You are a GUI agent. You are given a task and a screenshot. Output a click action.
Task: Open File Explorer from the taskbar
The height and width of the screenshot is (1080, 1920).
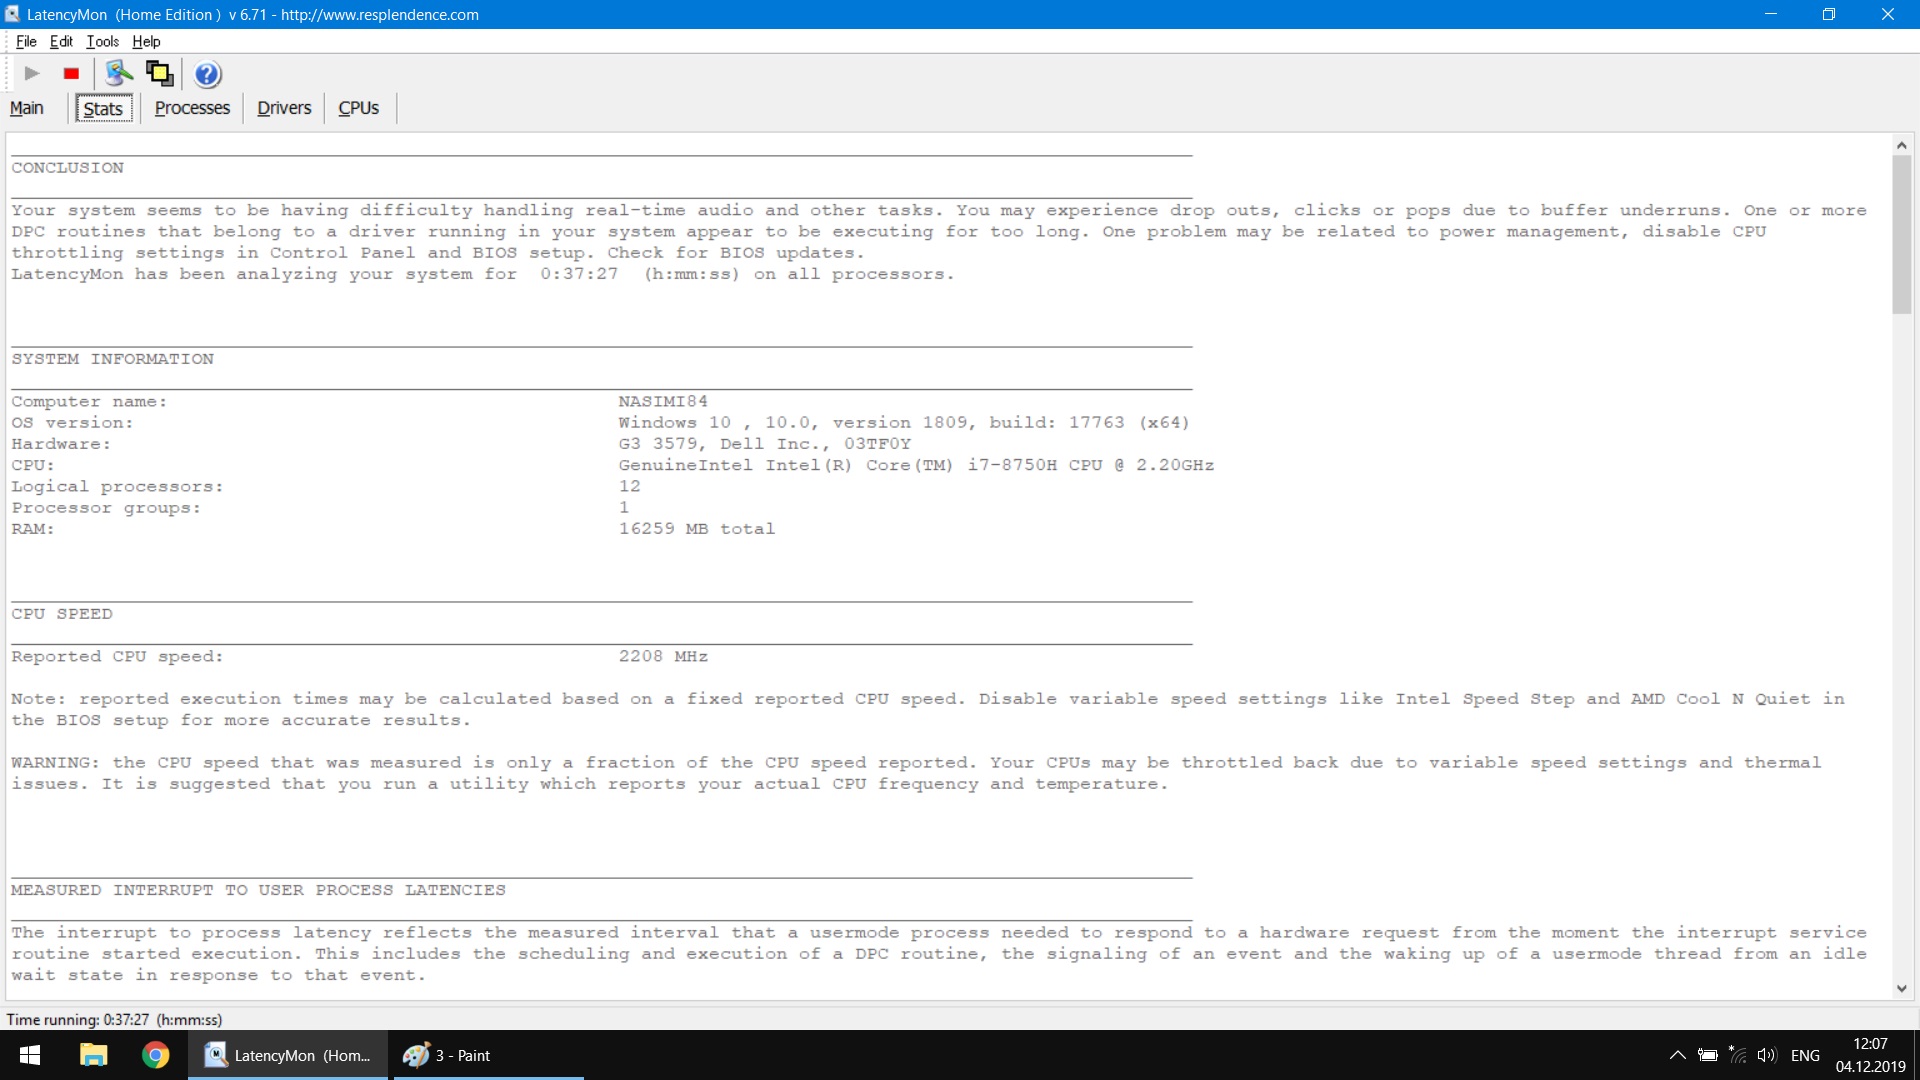point(94,1055)
